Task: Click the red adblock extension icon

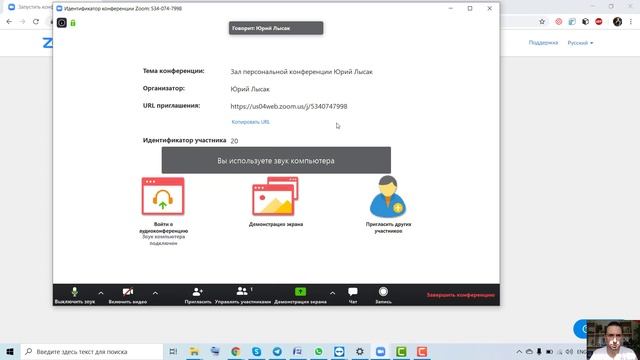Action: coord(599,22)
